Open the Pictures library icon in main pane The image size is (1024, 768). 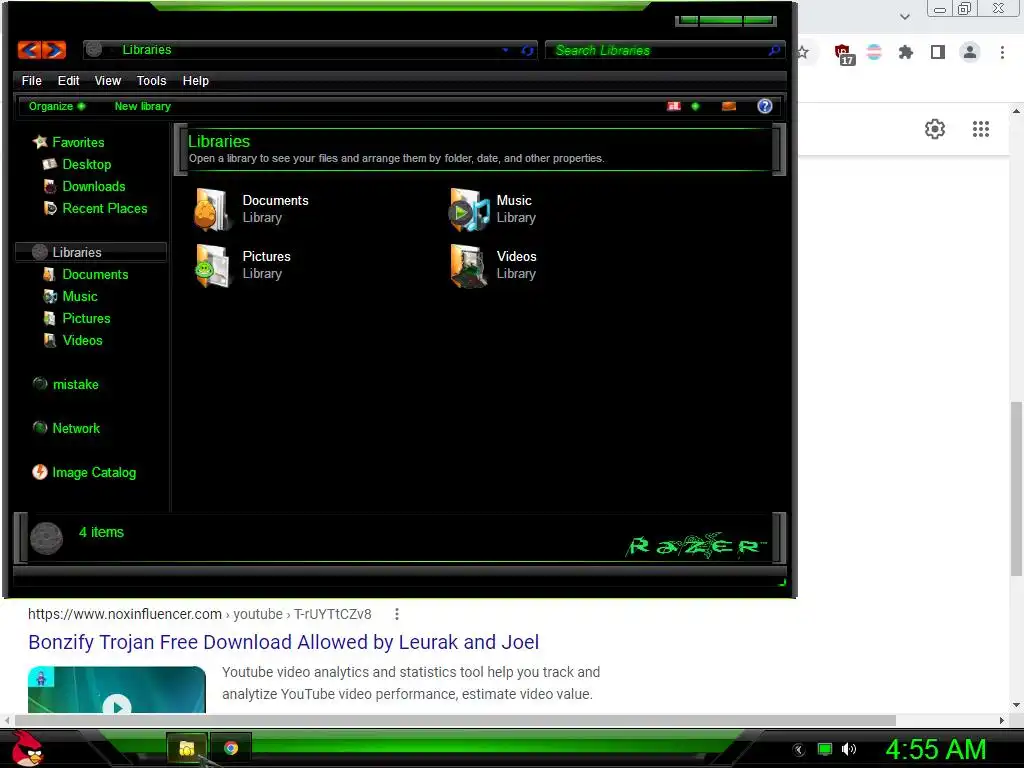point(212,266)
